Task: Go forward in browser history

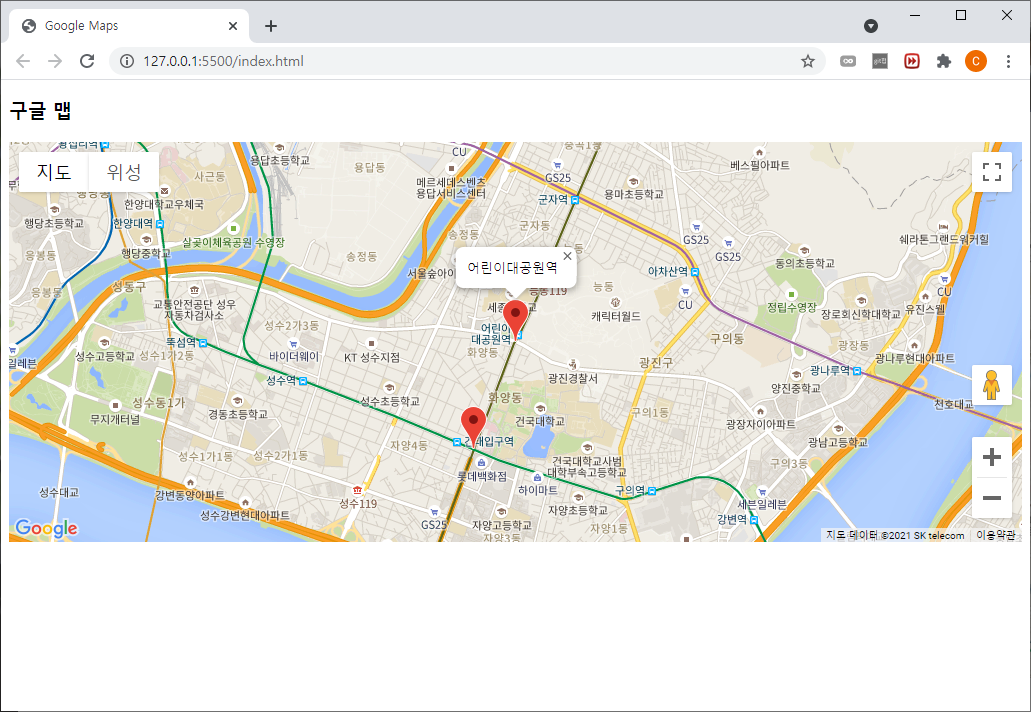Action: [x=55, y=61]
